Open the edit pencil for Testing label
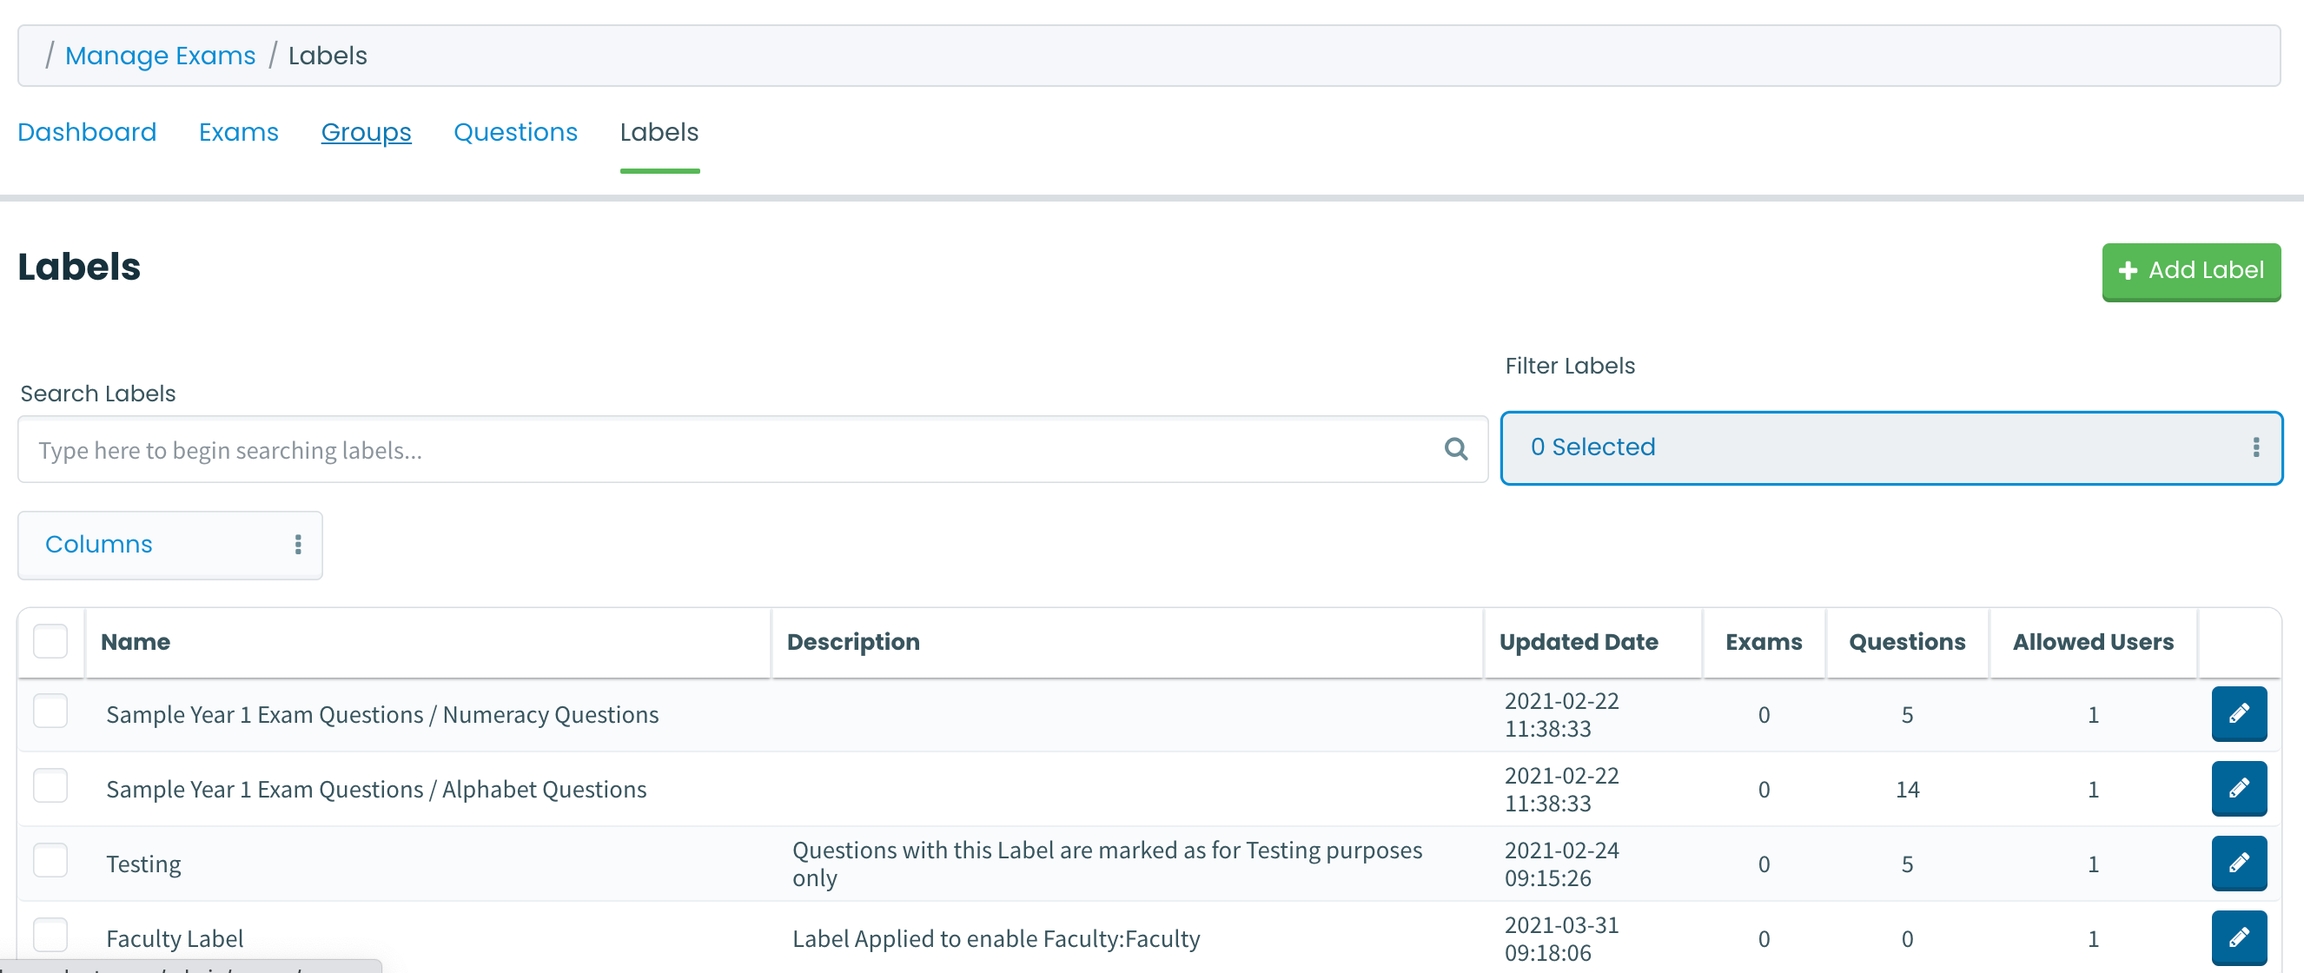 (2238, 863)
